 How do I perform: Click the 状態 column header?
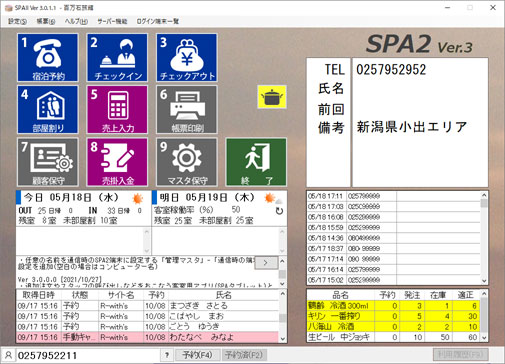point(80,295)
